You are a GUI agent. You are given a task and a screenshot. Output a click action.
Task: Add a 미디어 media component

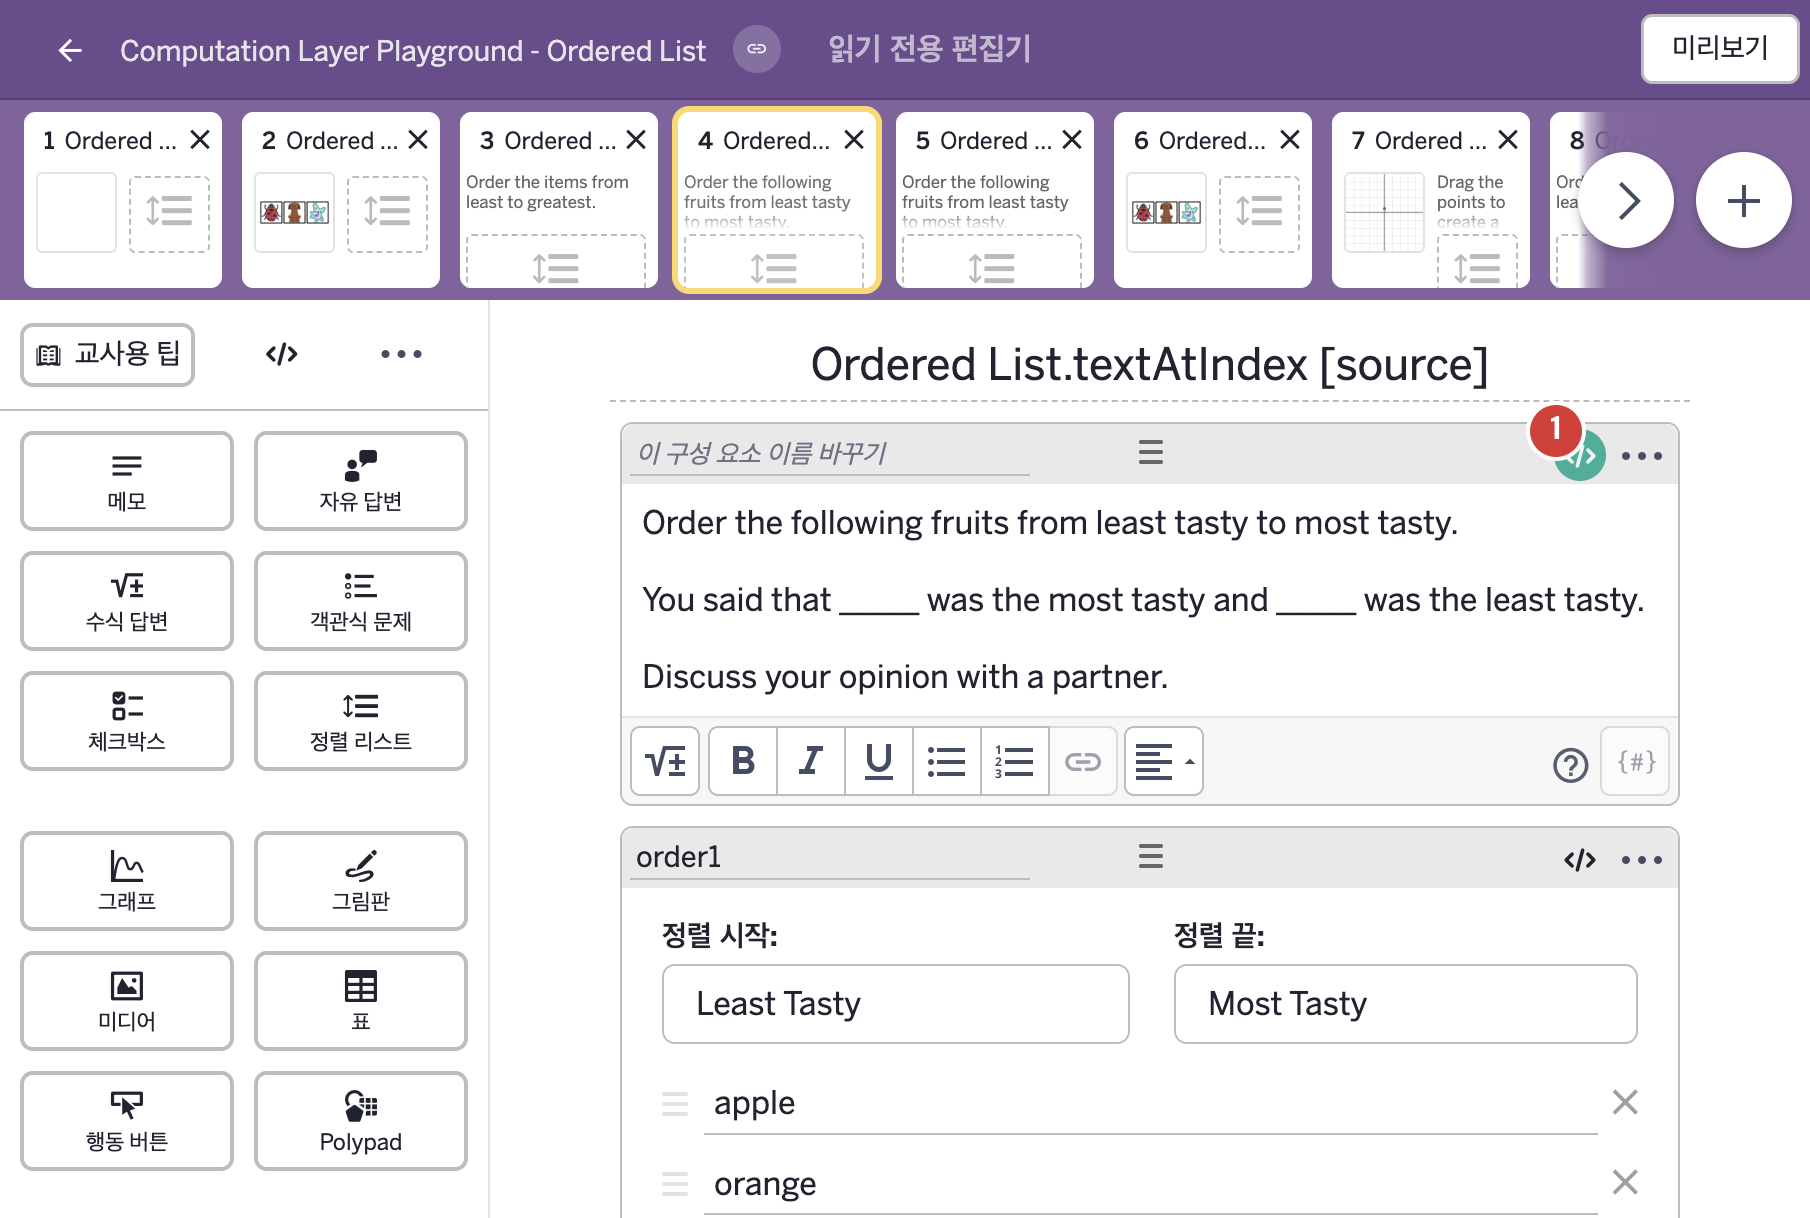point(127,1001)
